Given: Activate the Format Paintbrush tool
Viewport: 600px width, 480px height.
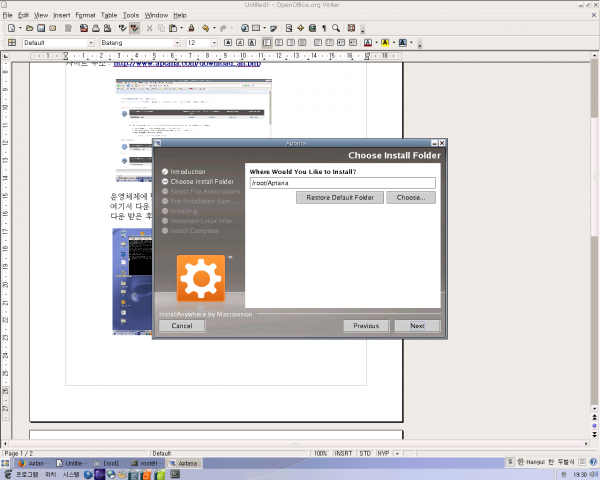Looking at the screenshot, I should (x=191, y=28).
